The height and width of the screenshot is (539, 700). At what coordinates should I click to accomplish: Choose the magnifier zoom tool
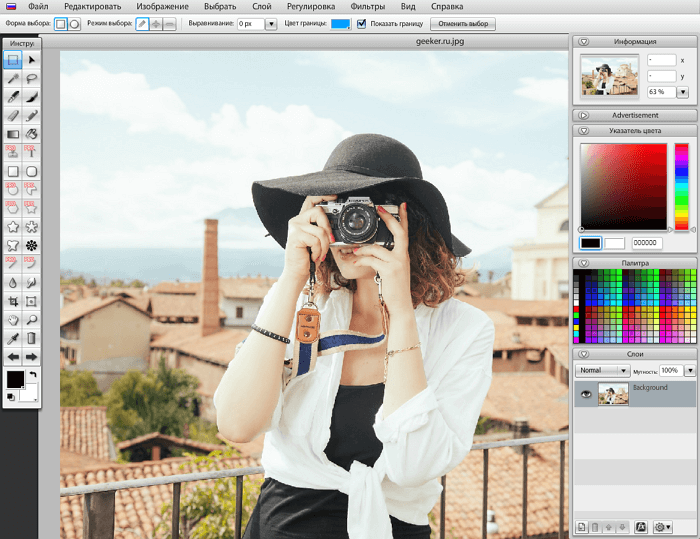32,320
